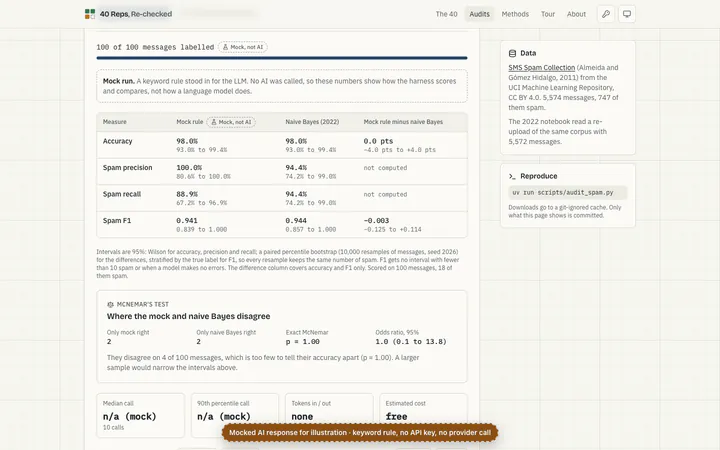Click the 'Only naive Bayes right' label

[x=226, y=332]
